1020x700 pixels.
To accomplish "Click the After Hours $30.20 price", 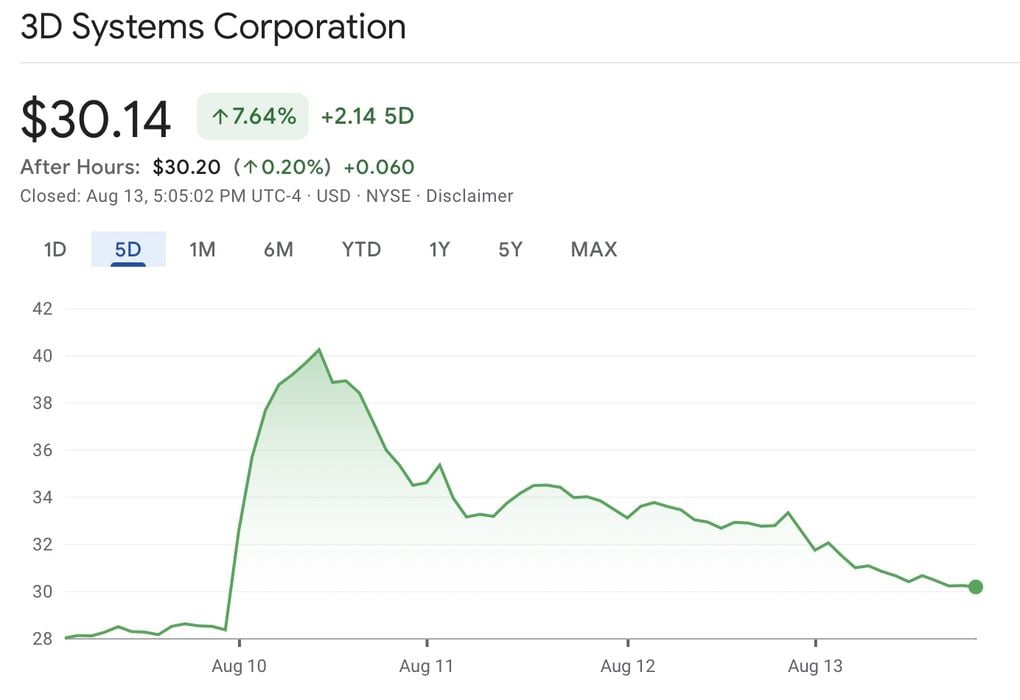I will point(187,167).
